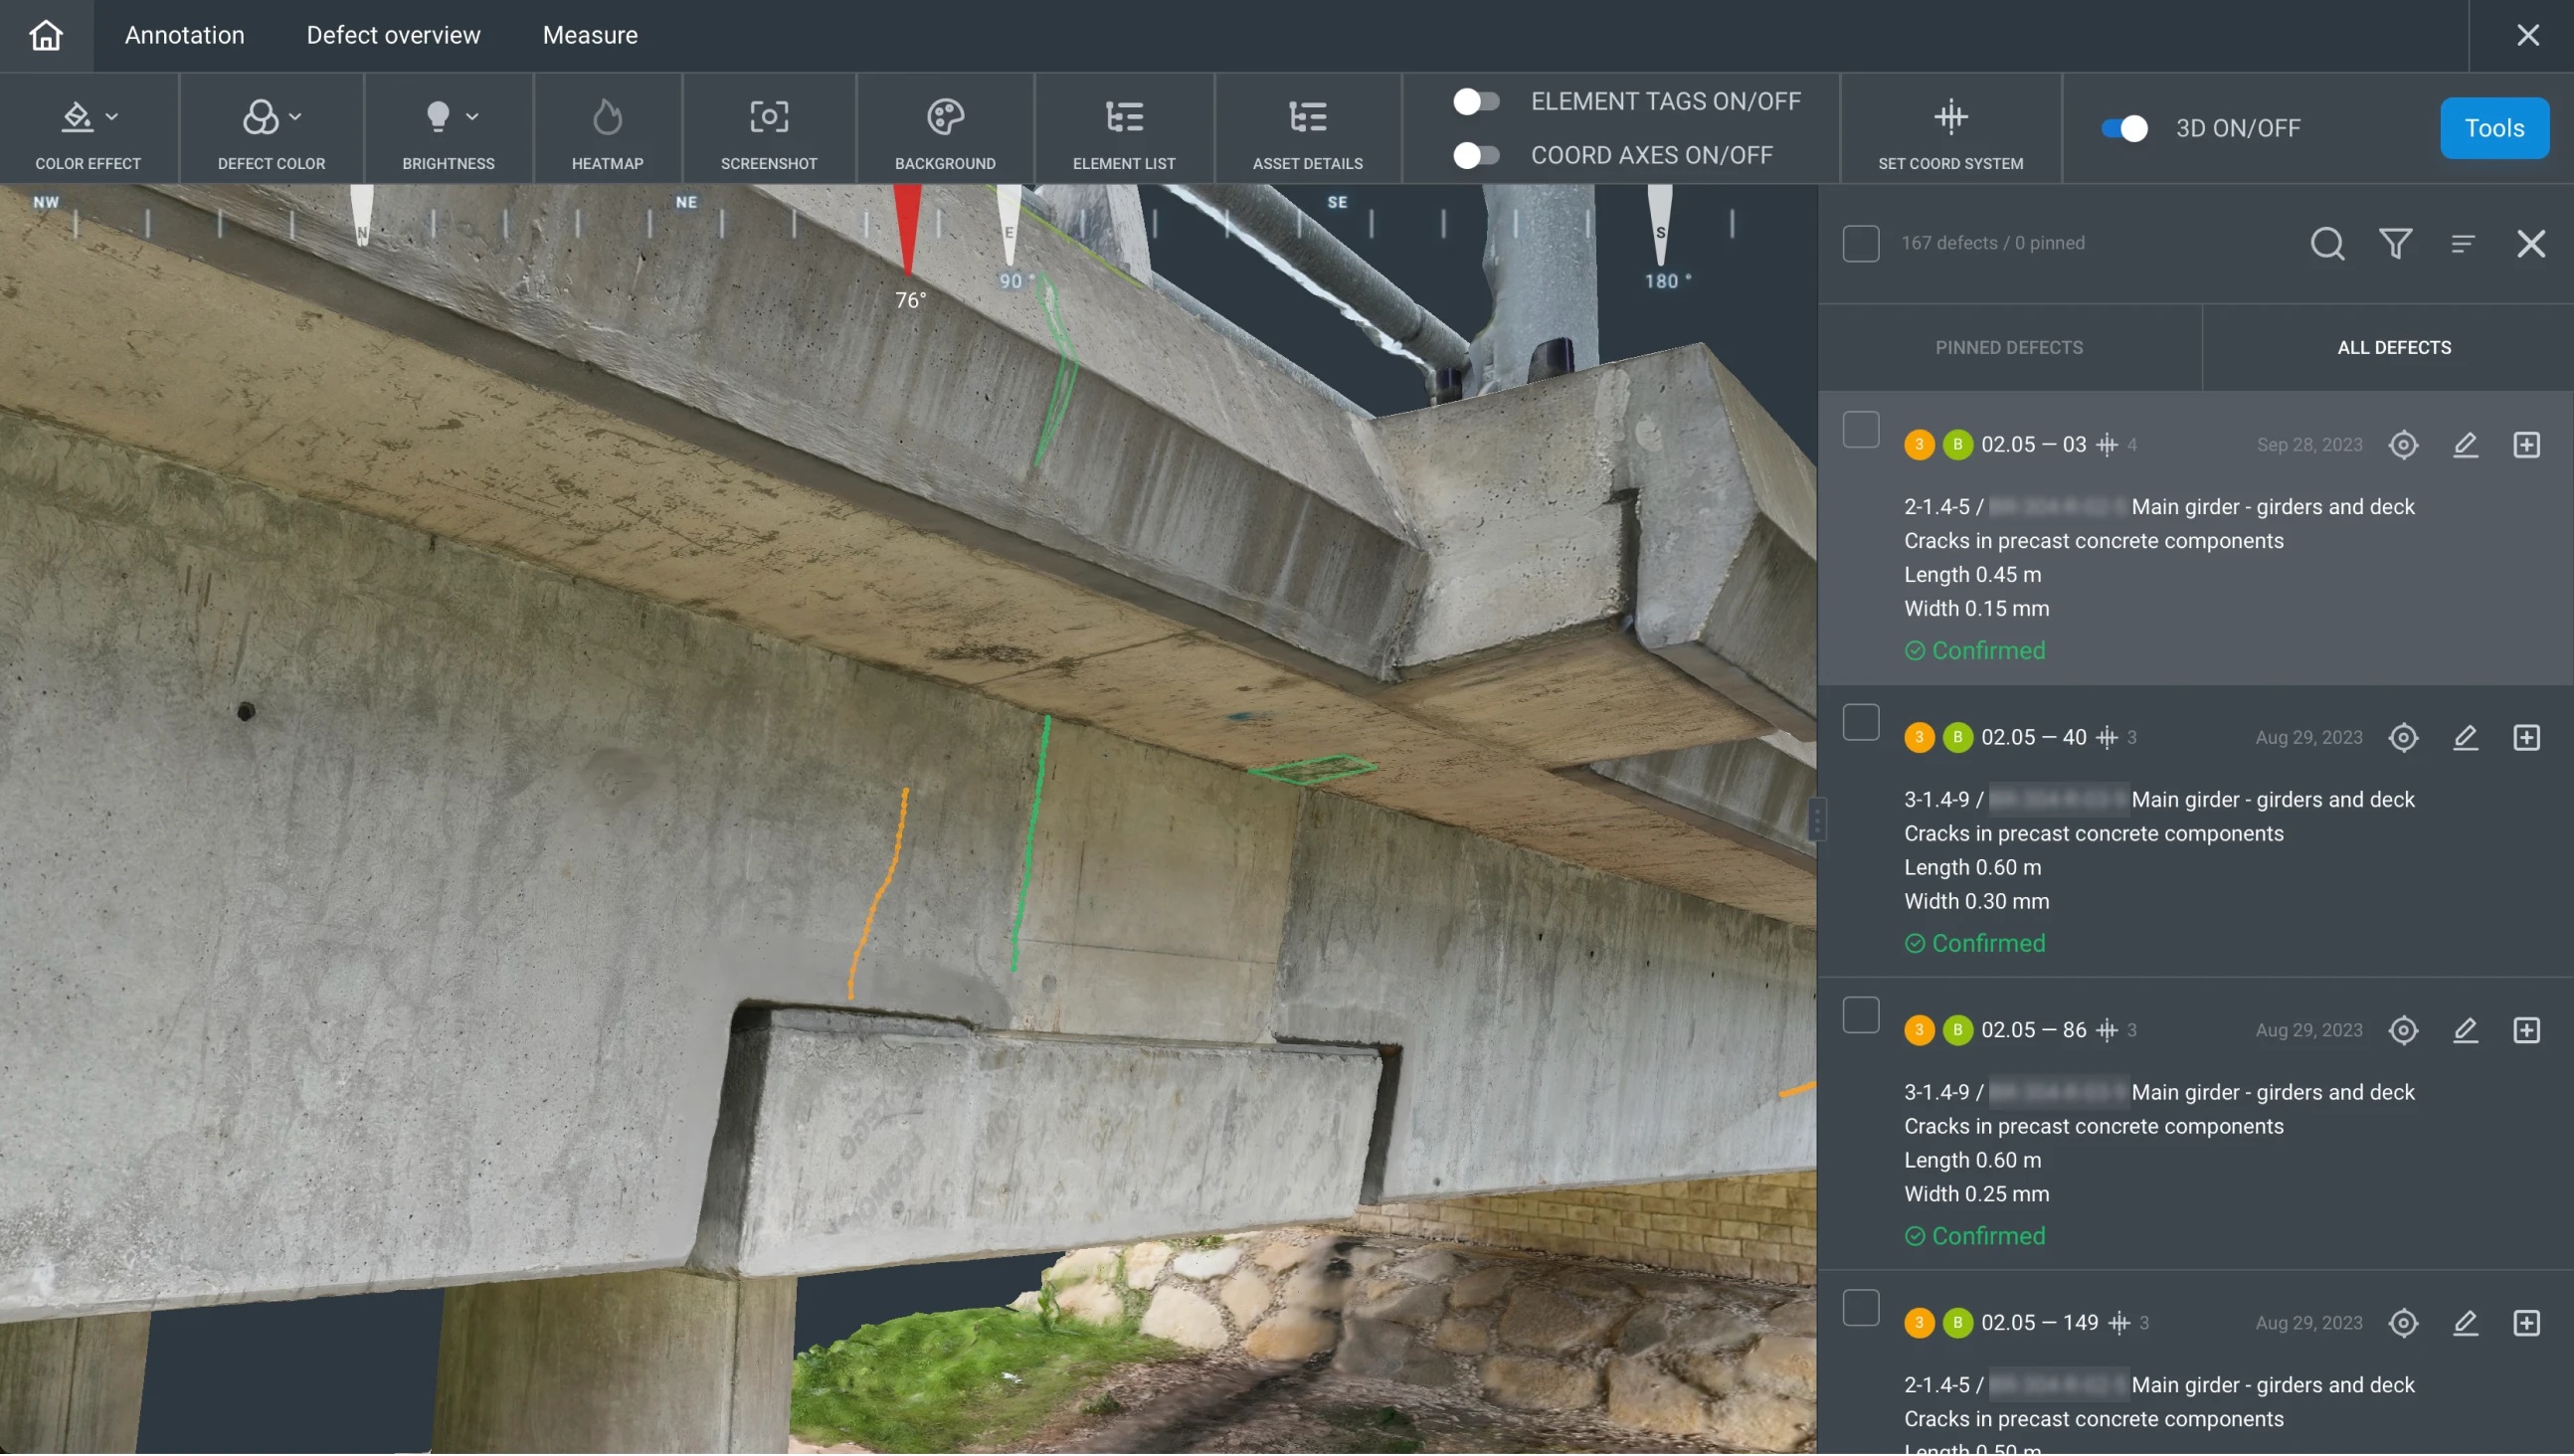This screenshot has width=2574, height=1456.
Task: Expand the Defect Color dropdown arrow
Action: click(295, 117)
